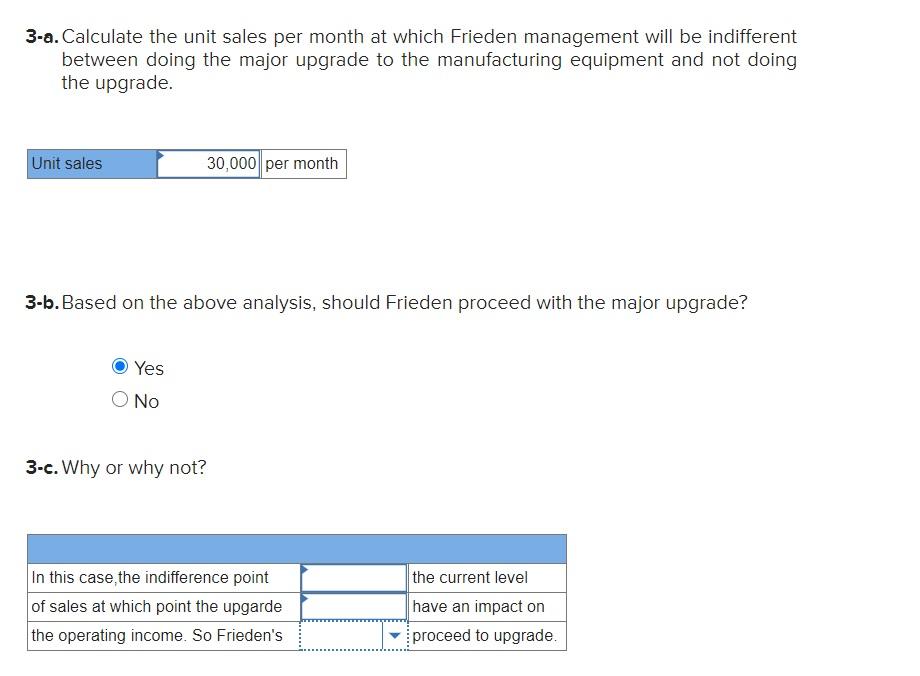Click the 3-b question heading text
Viewport: 920px width, 676px height.
(x=385, y=302)
